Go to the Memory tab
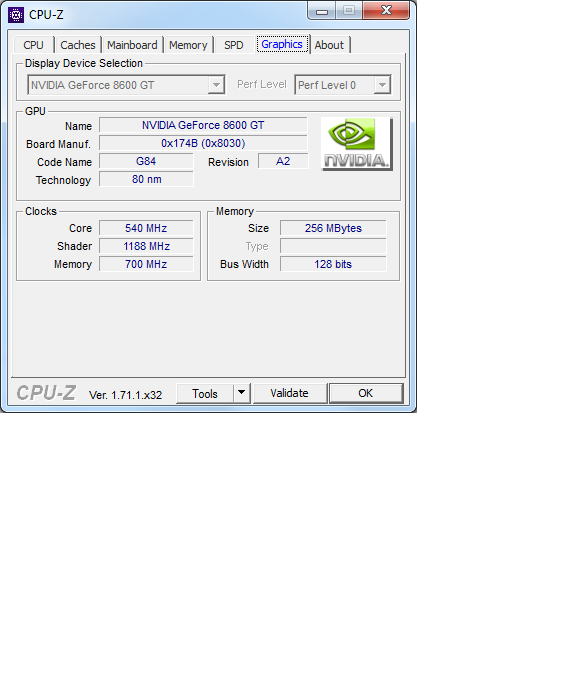 pos(188,45)
